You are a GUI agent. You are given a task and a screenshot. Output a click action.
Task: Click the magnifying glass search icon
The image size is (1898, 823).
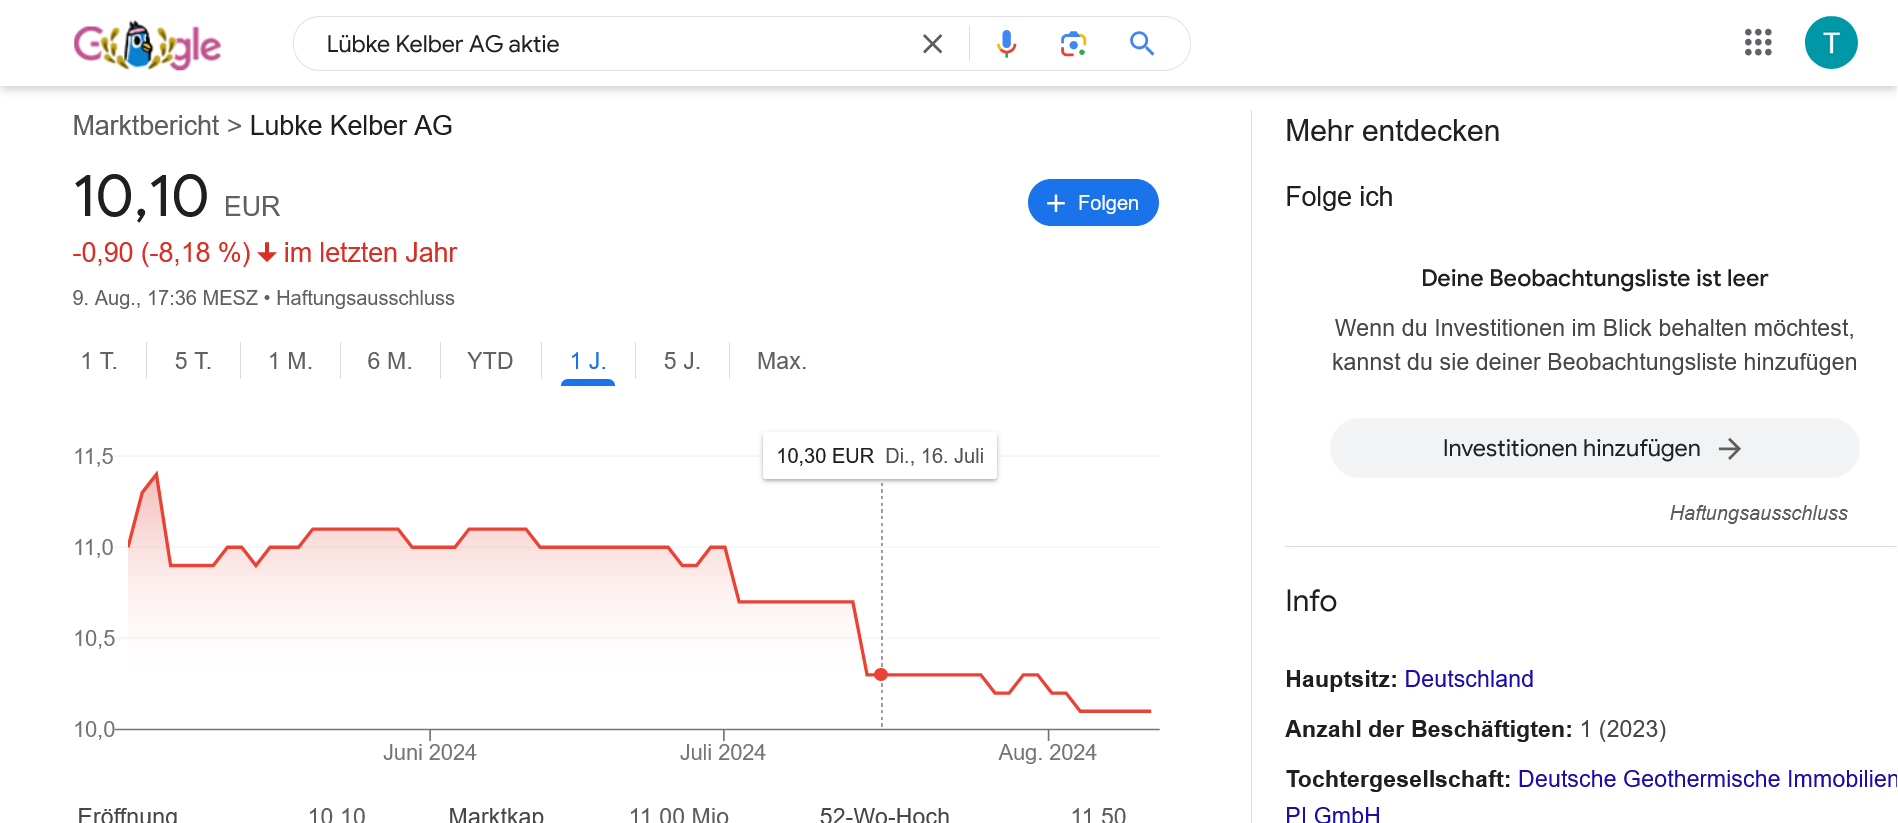(x=1142, y=44)
